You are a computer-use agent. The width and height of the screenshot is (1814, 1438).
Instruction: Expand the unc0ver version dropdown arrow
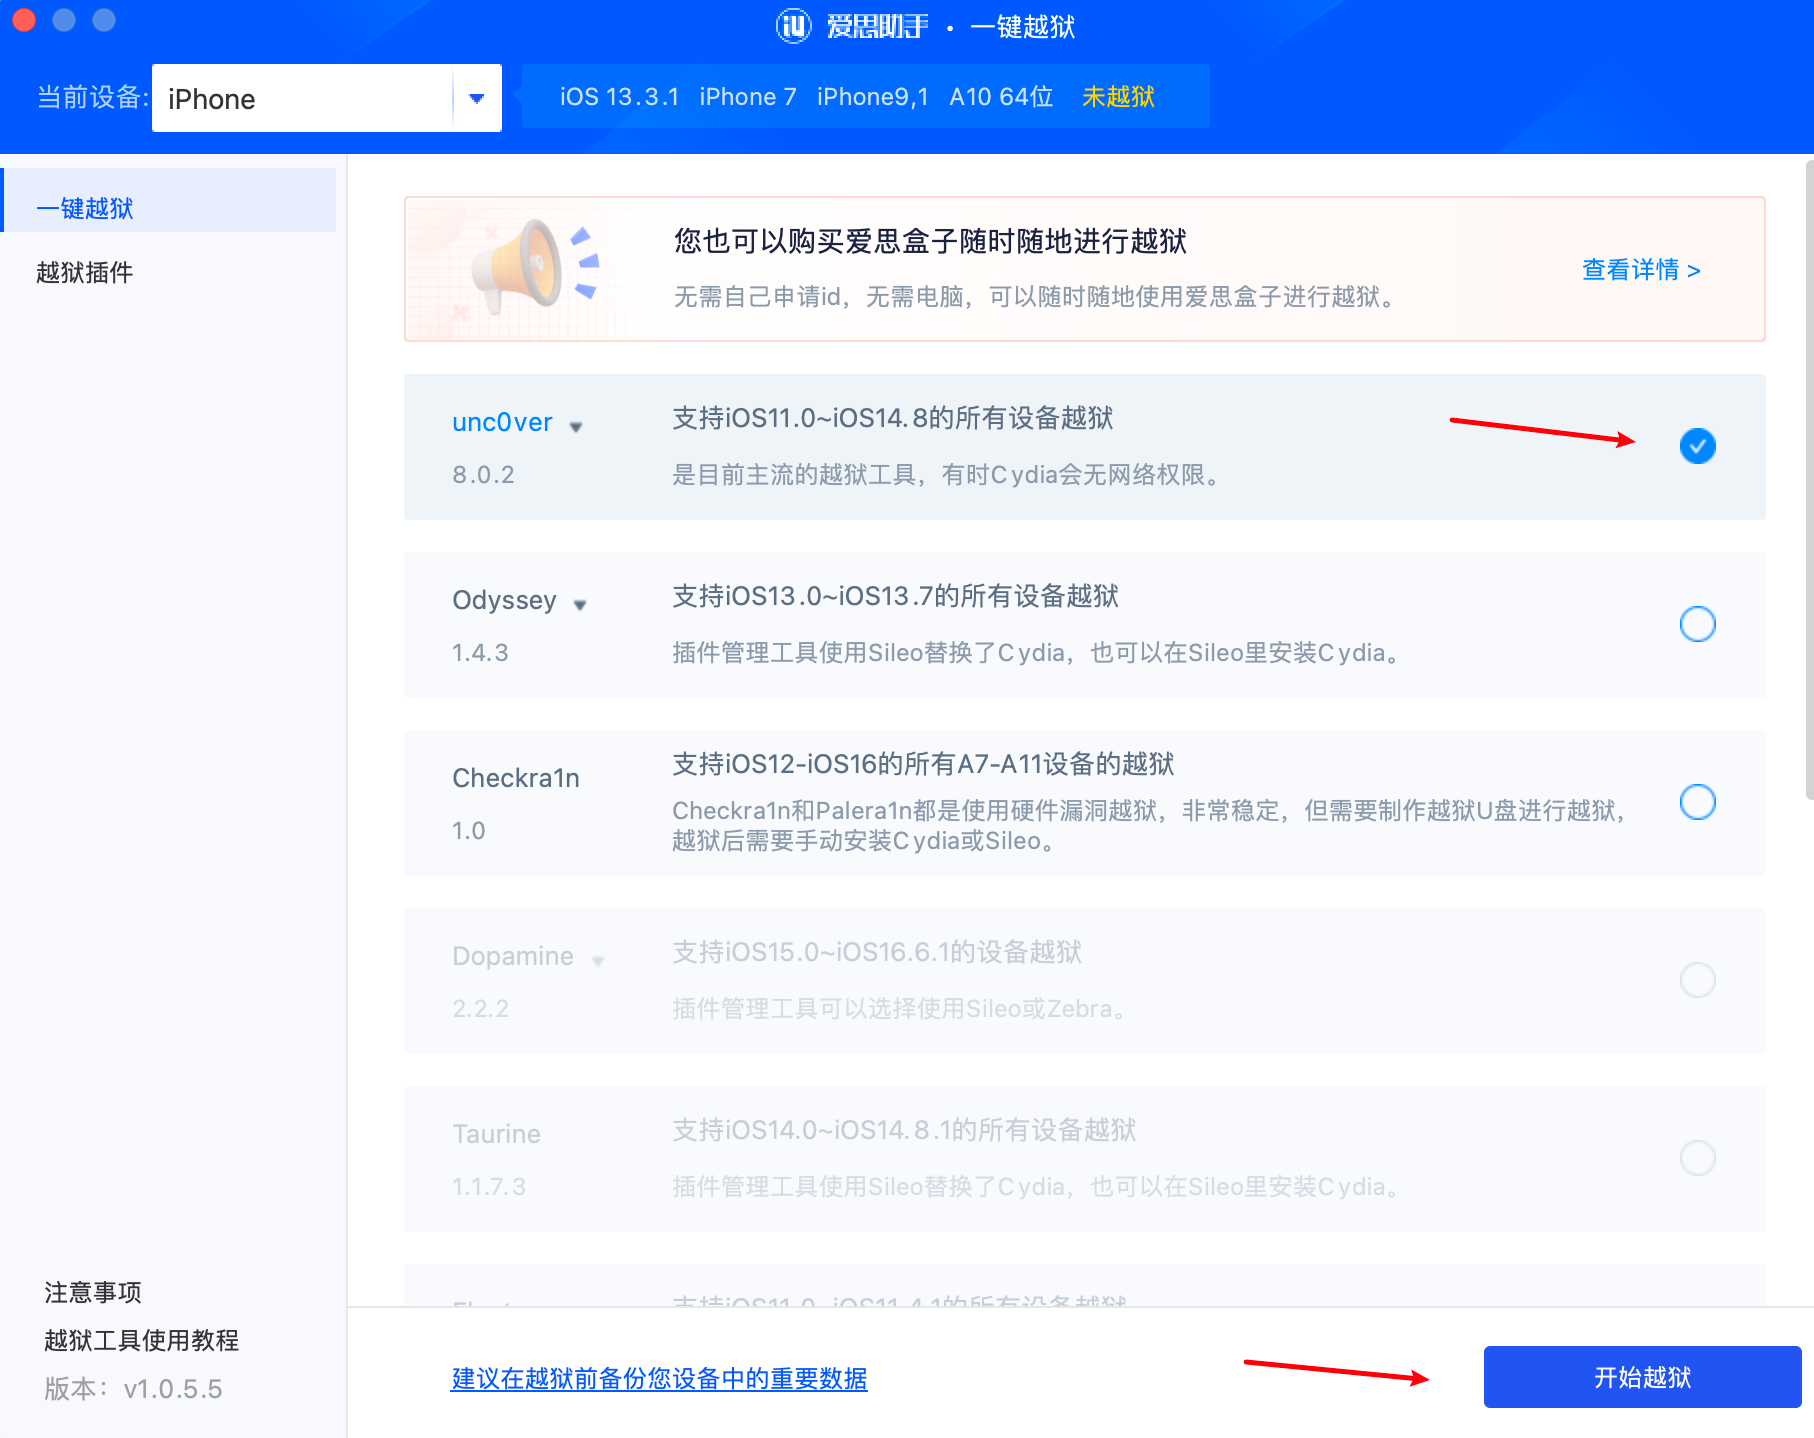point(576,427)
